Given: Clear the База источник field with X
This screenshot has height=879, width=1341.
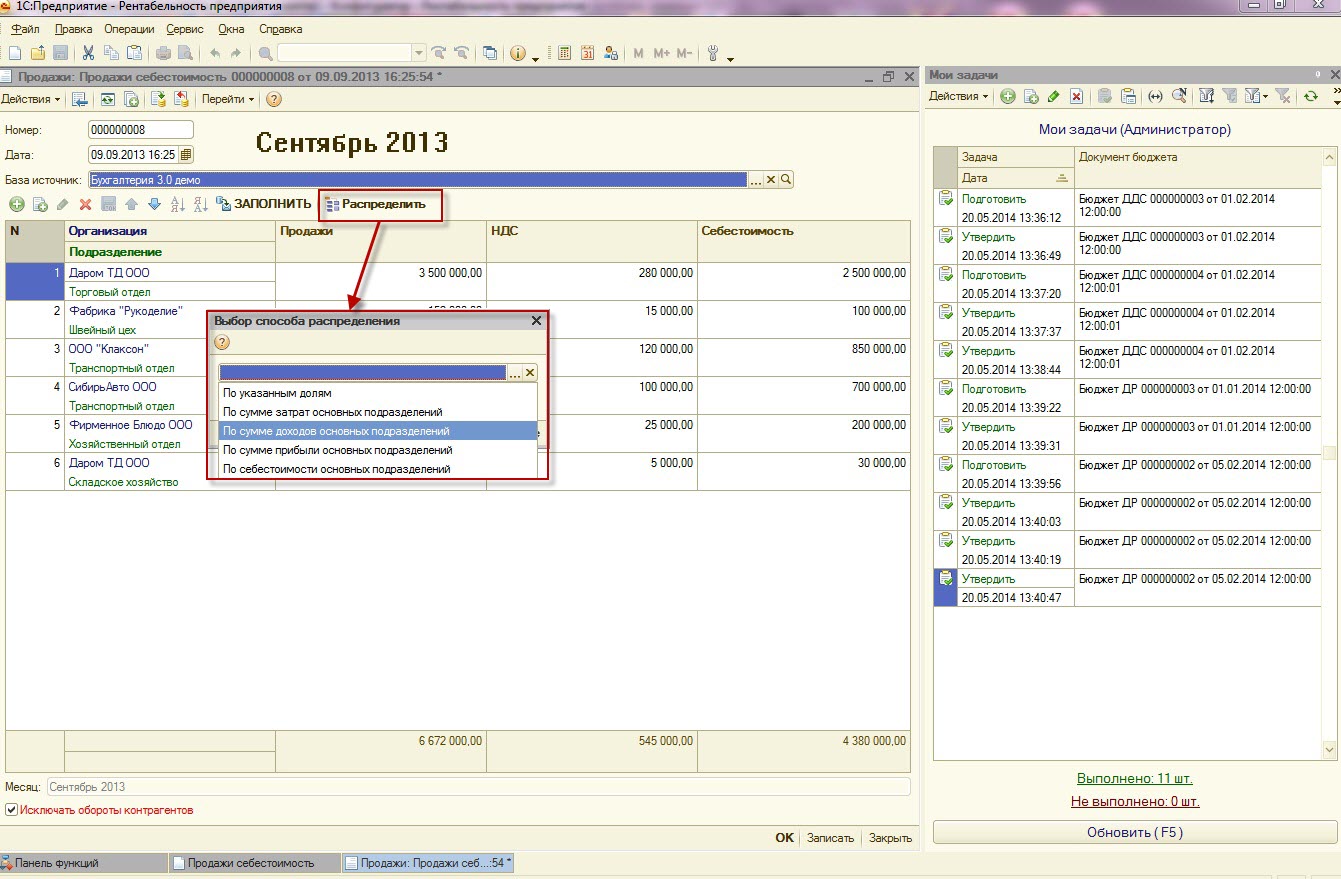Looking at the screenshot, I should 771,180.
